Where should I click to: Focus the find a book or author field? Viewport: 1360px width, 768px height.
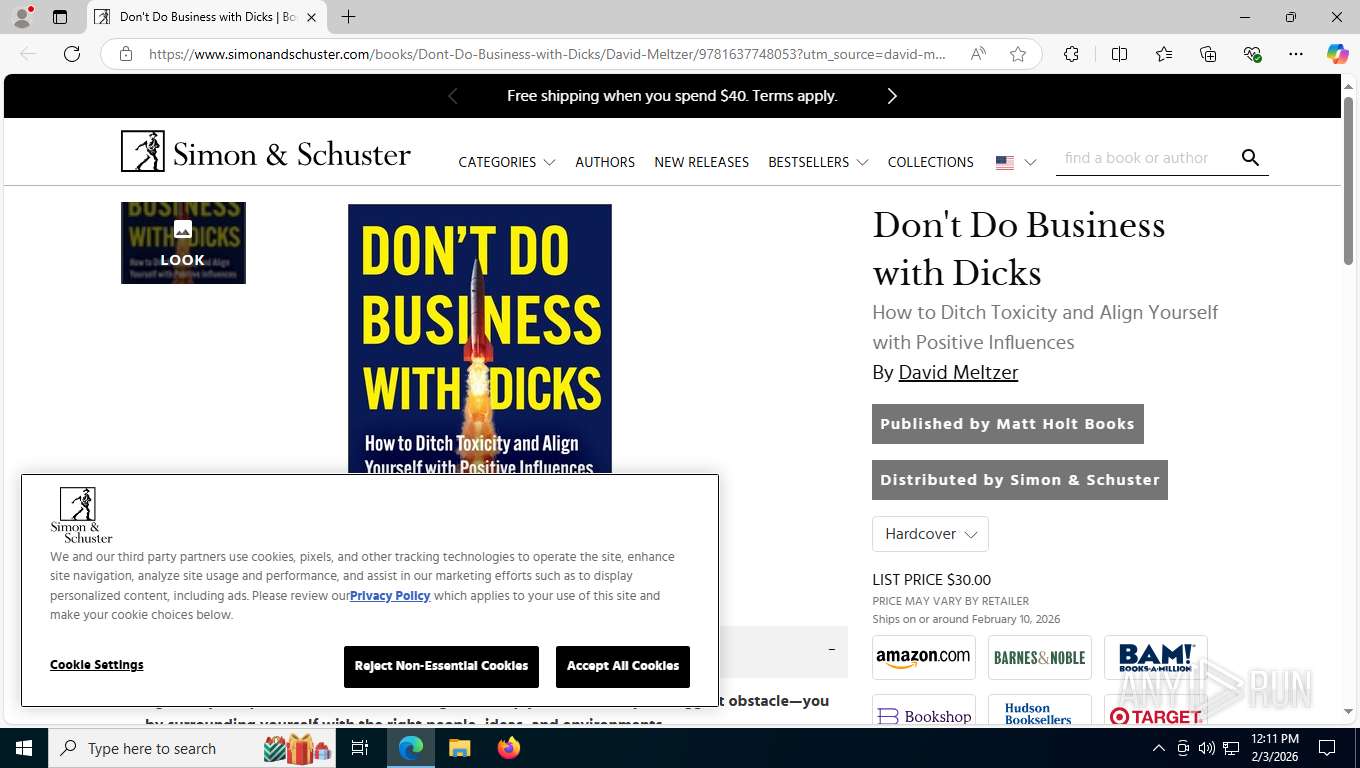1145,158
